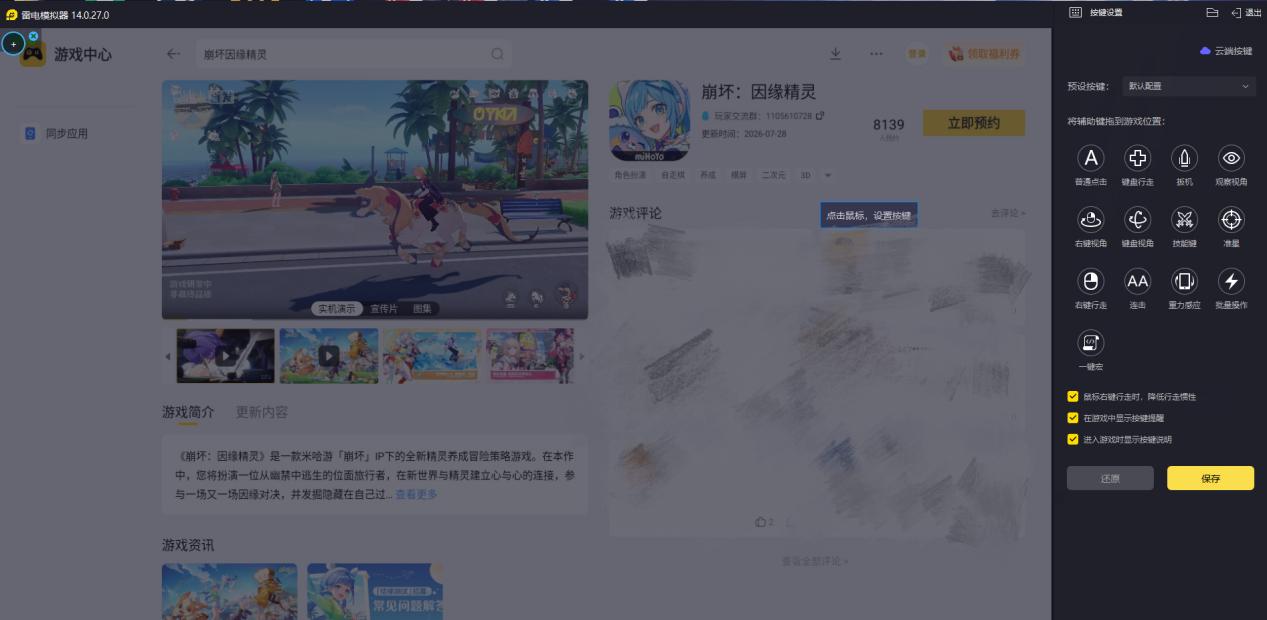The image size is (1267, 620).
Task: Open the 去评论 review link
Action: pyautogui.click(x=1008, y=213)
